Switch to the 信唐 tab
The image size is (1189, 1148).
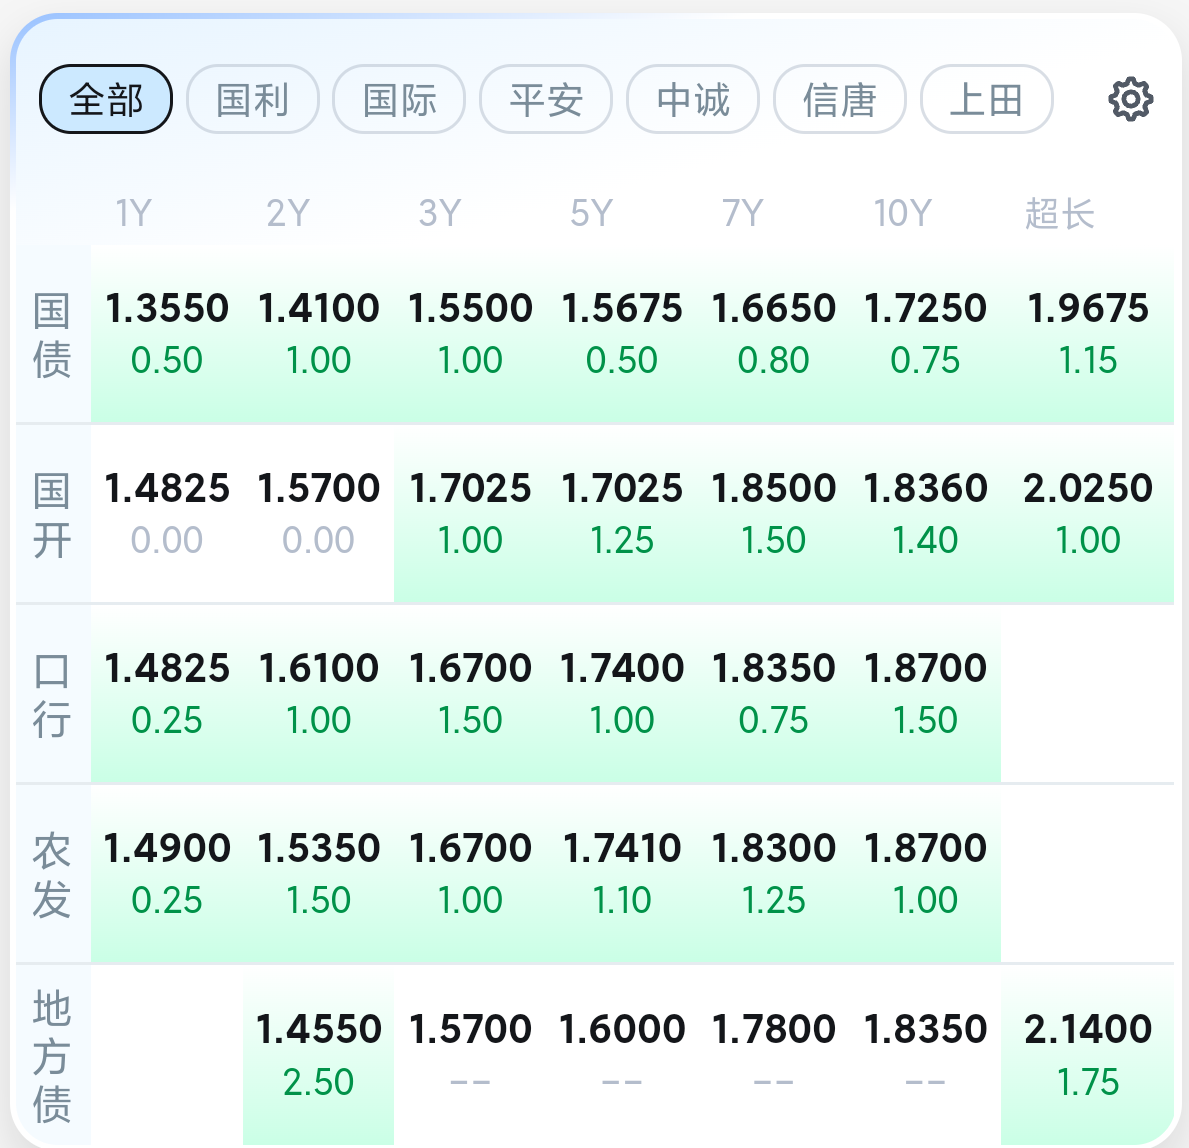tap(840, 99)
